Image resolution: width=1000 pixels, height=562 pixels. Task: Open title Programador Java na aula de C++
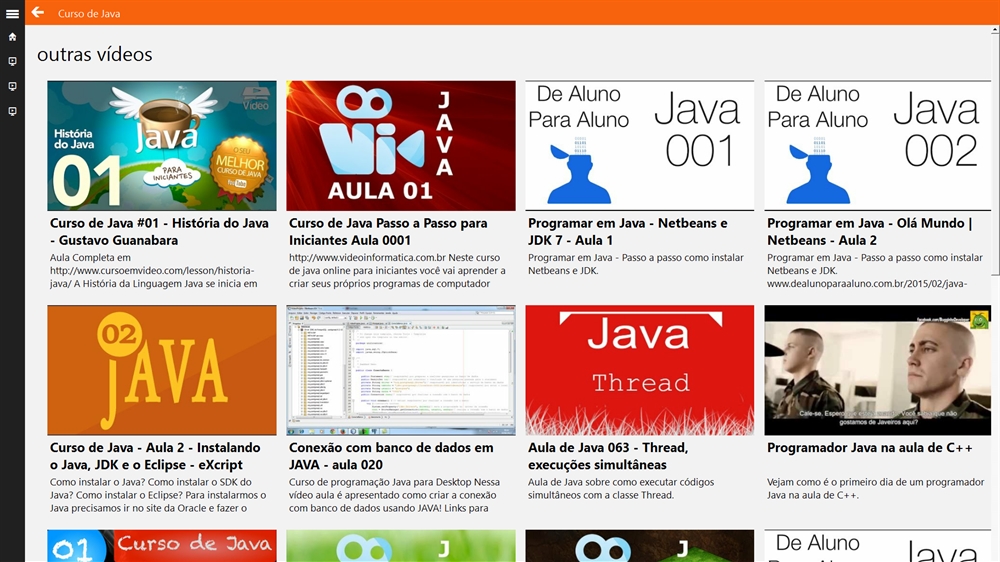tap(869, 448)
